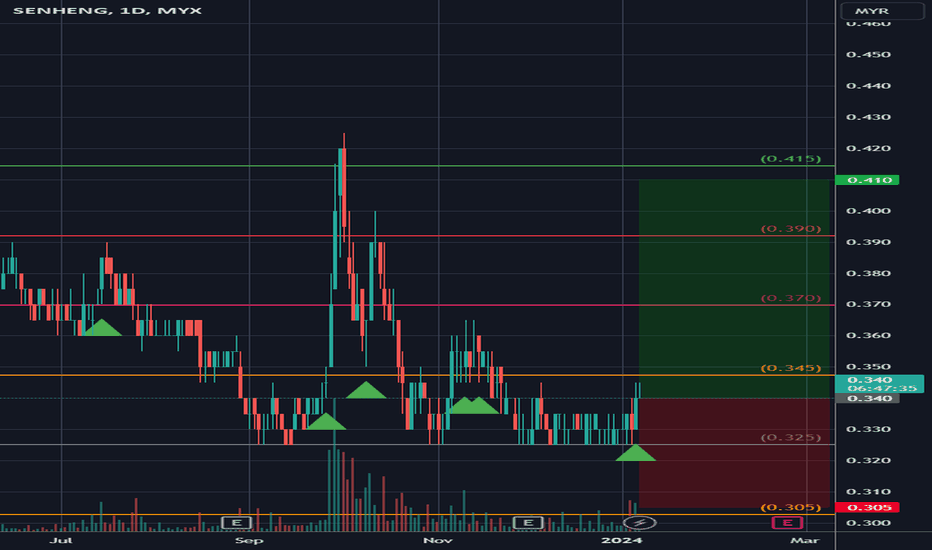Click the 0.330 price axis label
This screenshot has width=932, height=550.
[x=868, y=429]
